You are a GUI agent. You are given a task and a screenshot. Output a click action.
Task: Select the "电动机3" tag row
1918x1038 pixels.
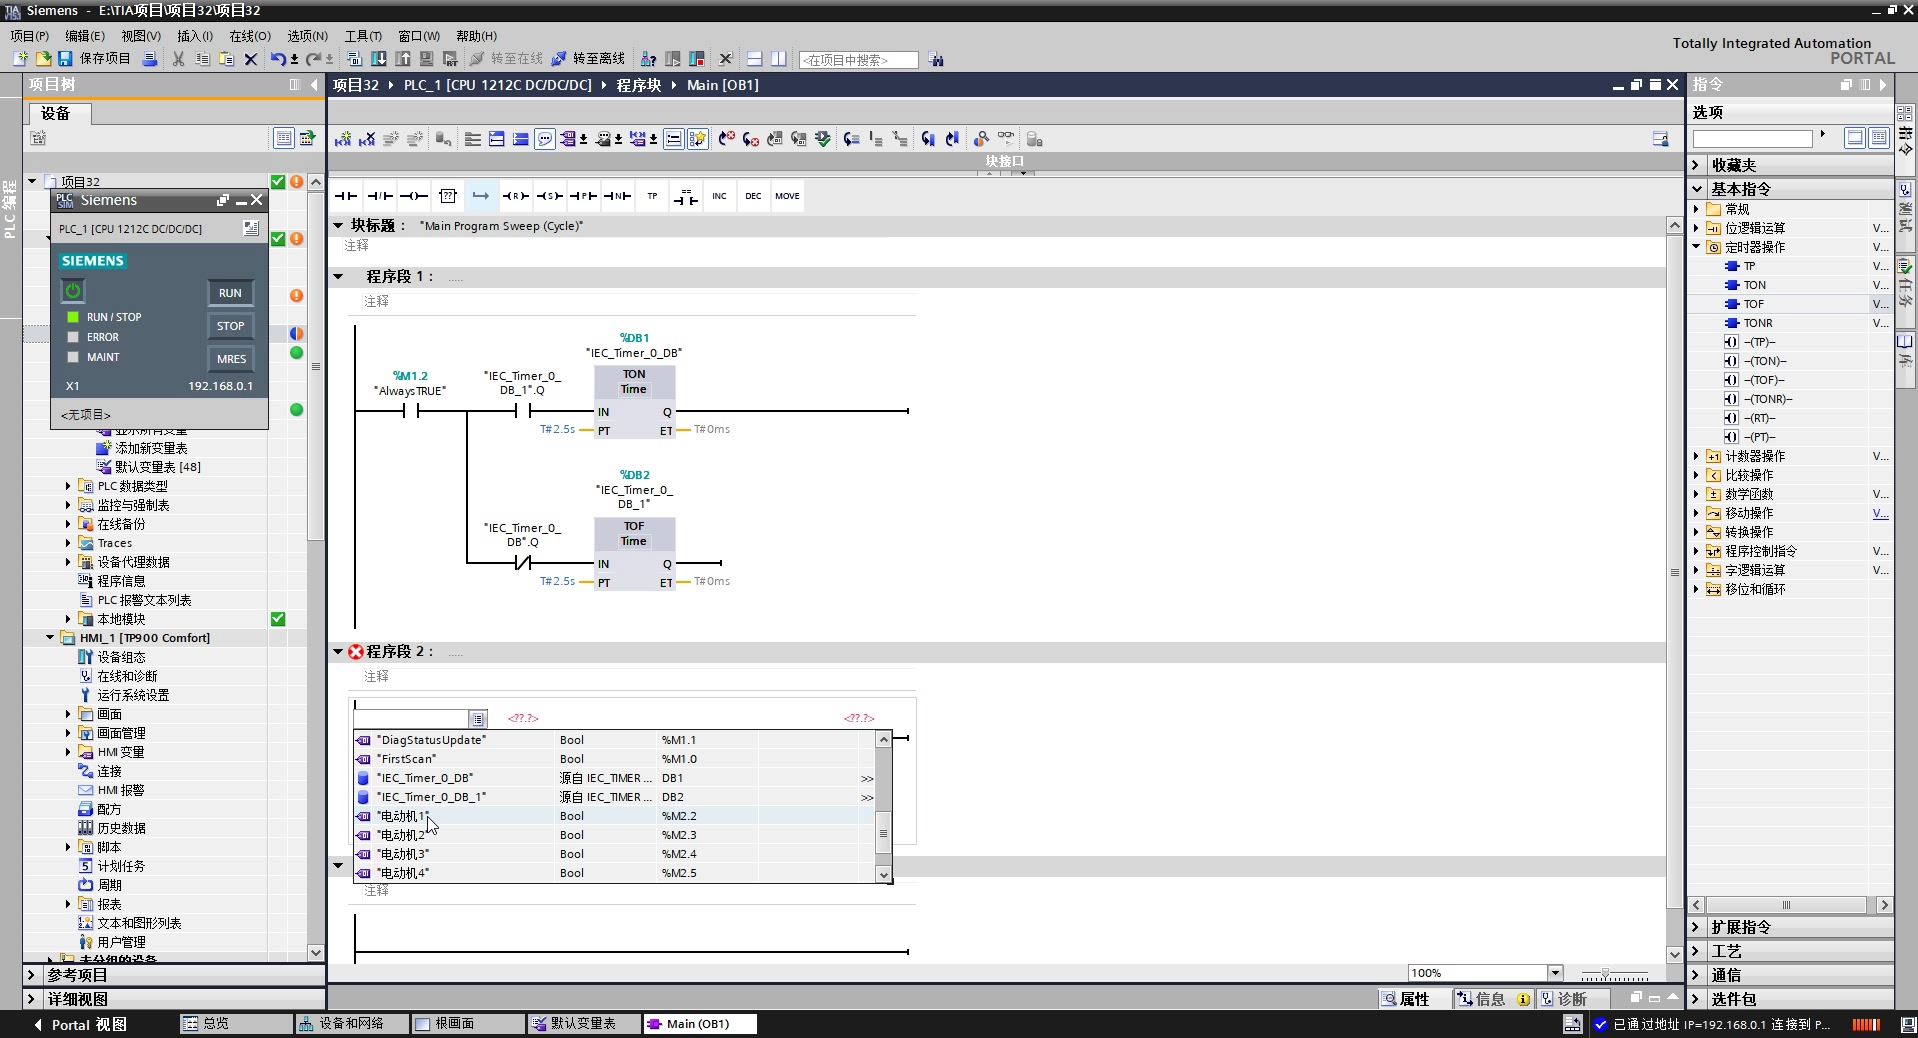614,854
